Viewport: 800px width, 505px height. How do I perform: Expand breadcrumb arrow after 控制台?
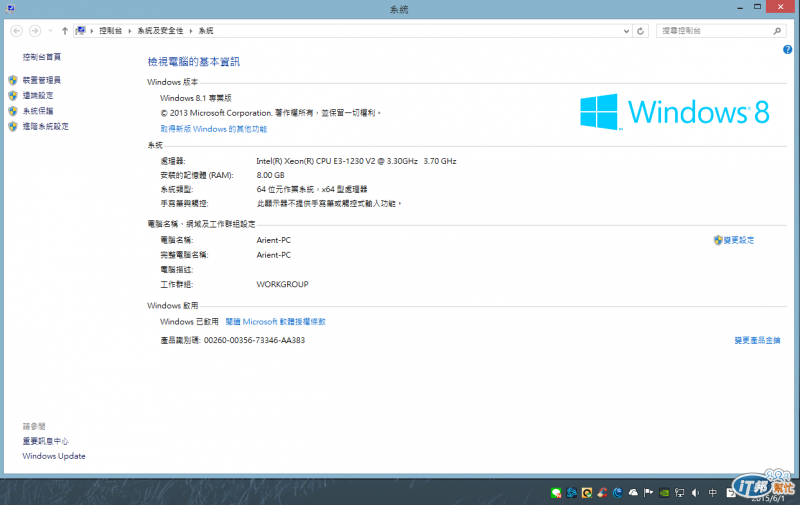(130, 31)
